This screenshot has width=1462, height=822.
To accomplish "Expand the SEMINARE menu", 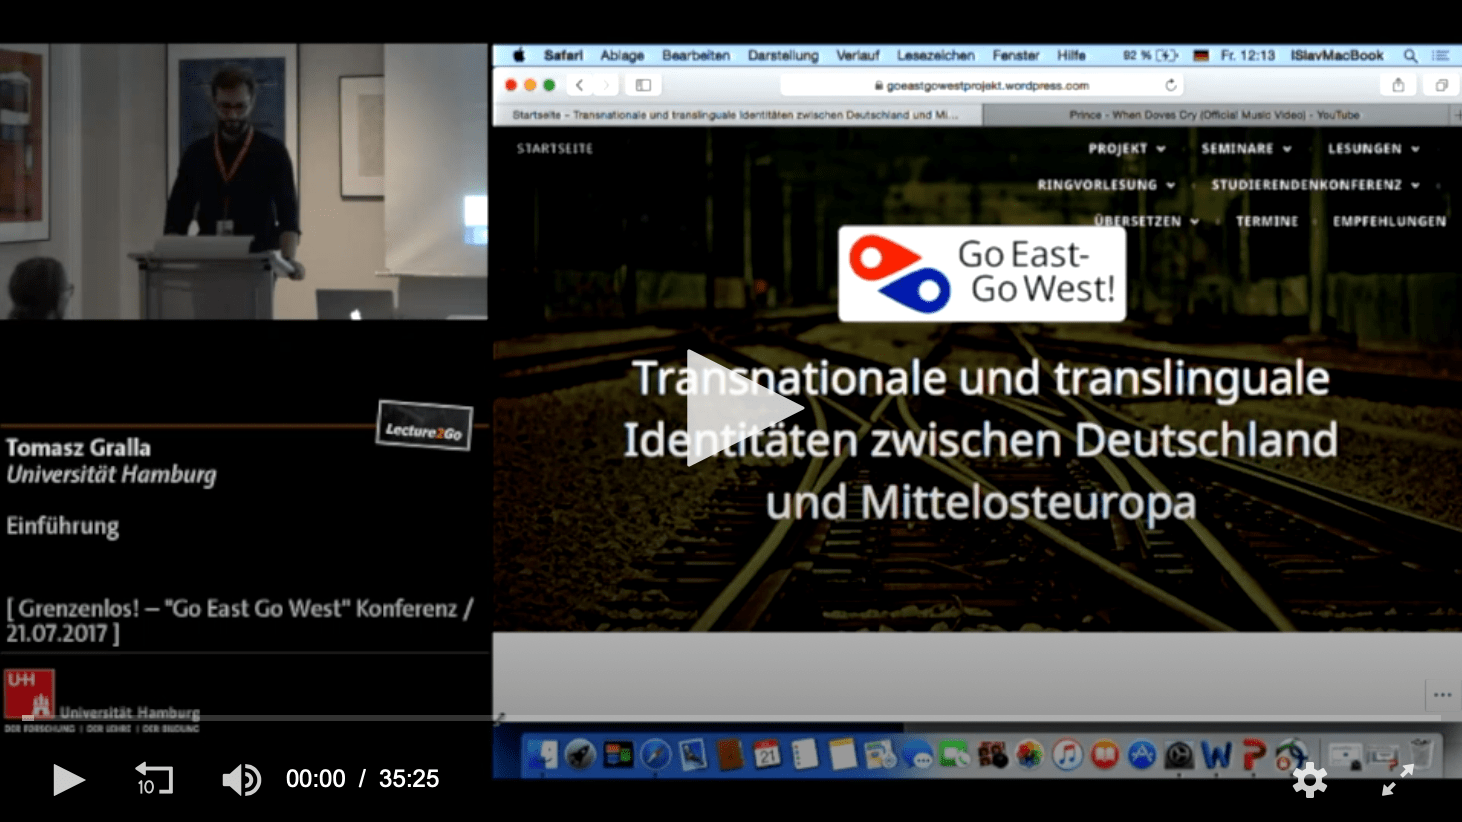I will tap(1246, 148).
